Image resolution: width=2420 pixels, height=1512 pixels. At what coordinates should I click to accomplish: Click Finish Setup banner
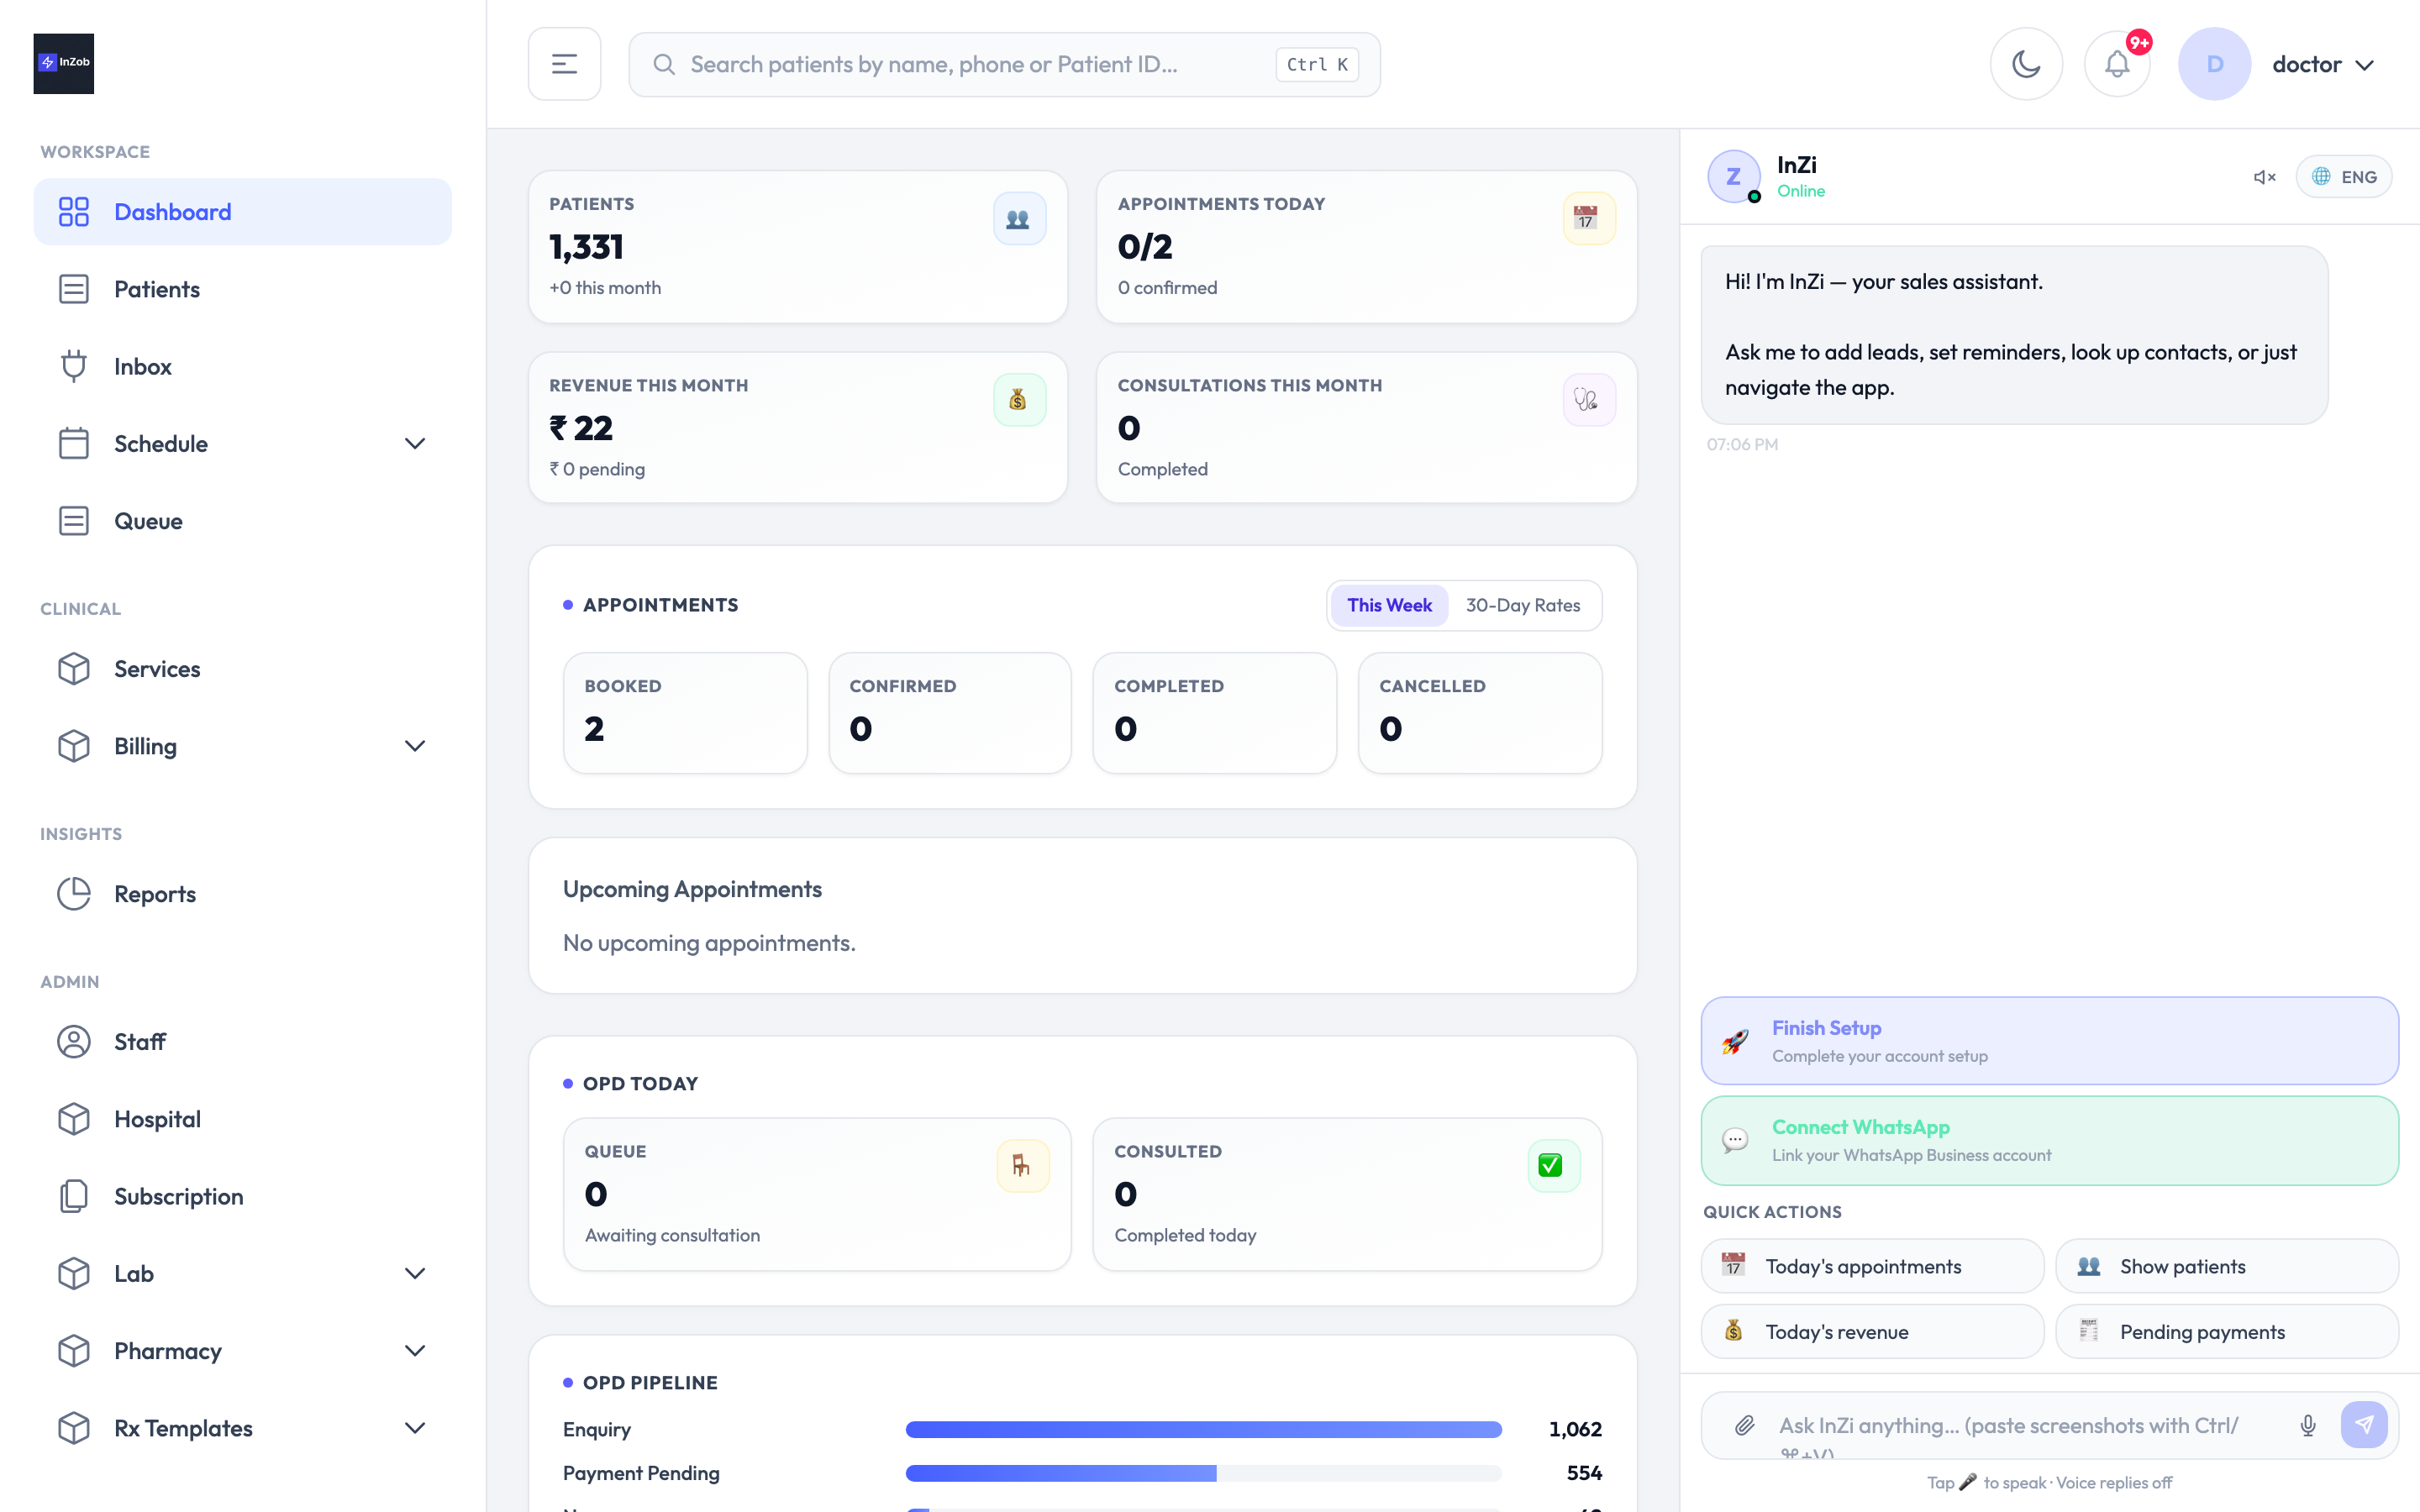2049,1041
